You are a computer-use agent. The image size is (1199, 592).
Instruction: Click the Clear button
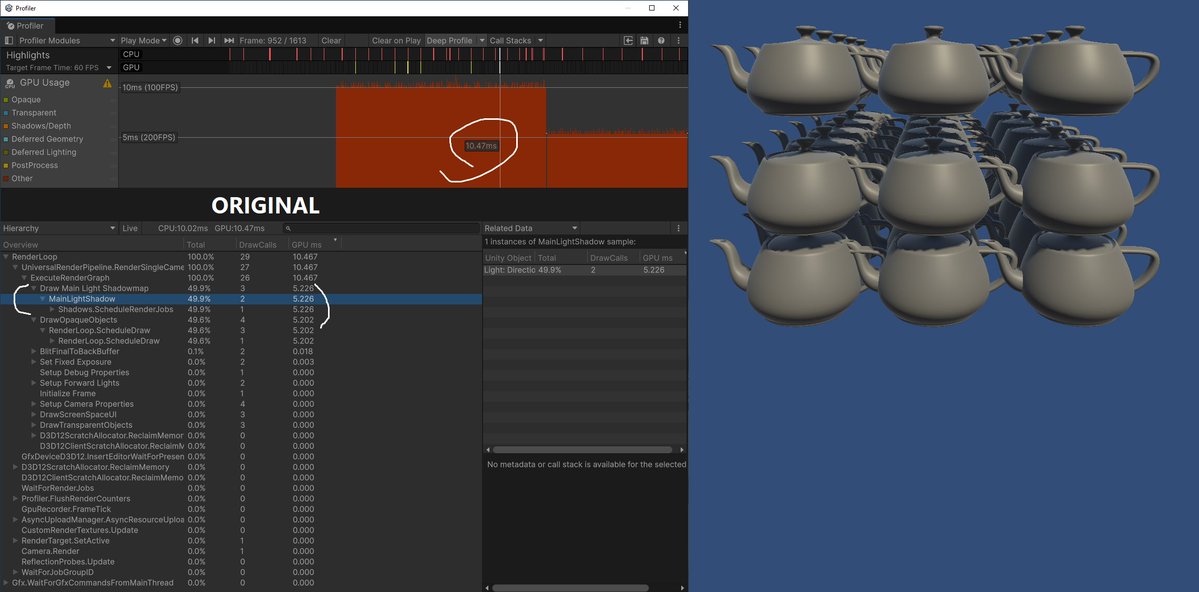[x=331, y=41]
